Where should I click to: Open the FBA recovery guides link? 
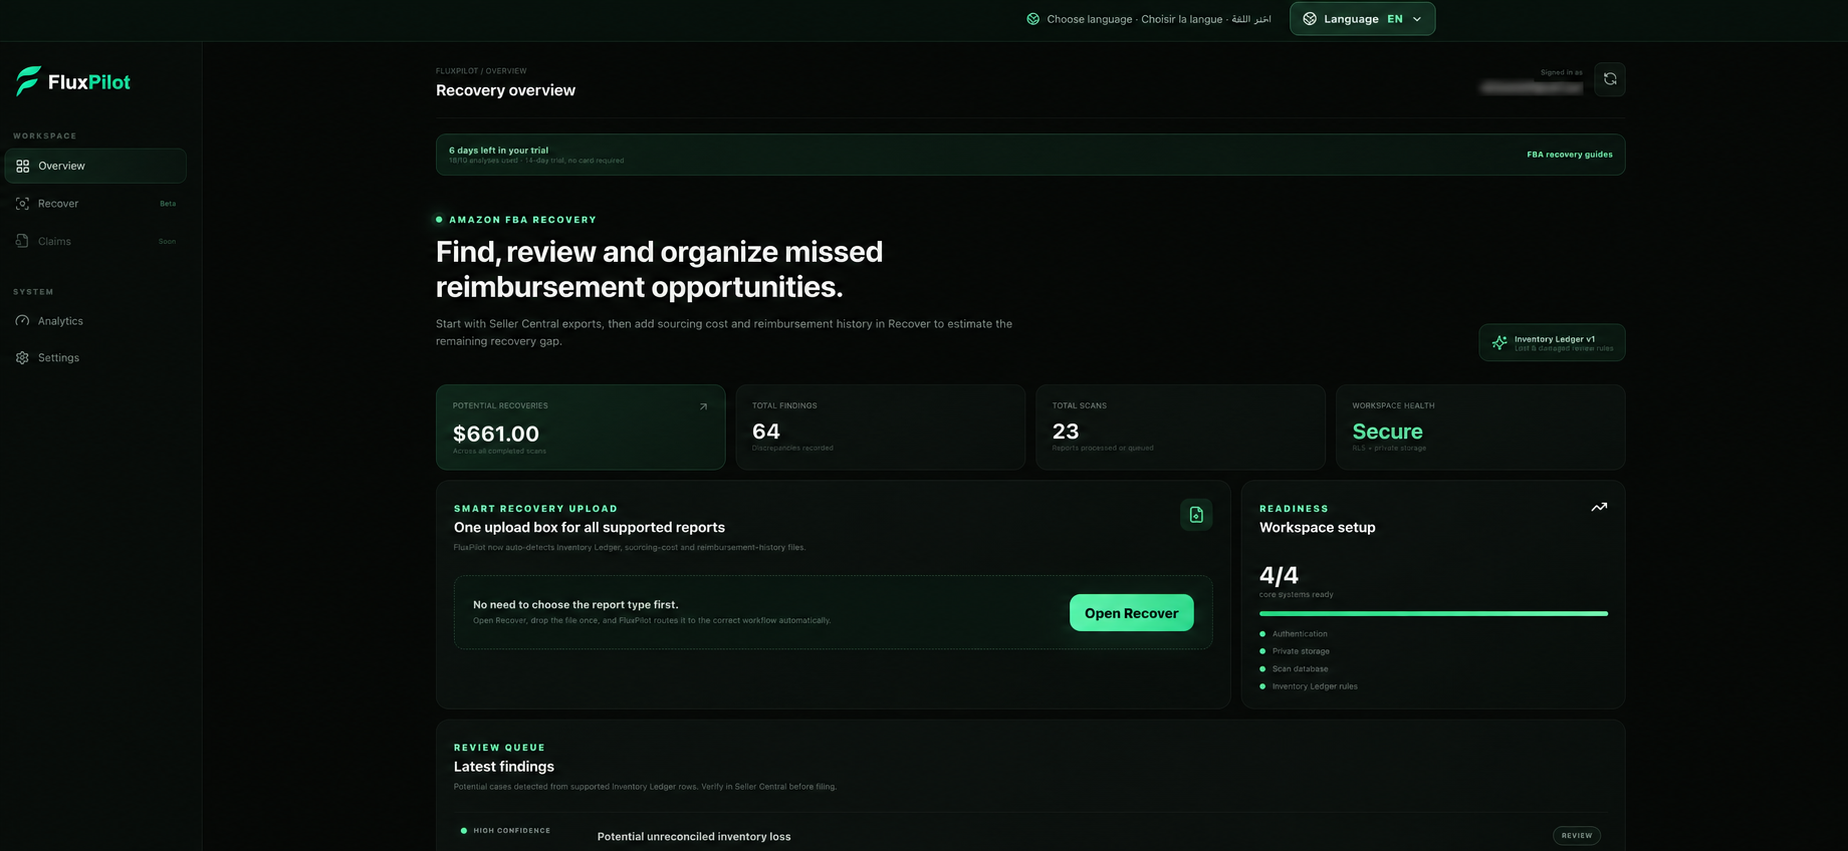(1569, 155)
